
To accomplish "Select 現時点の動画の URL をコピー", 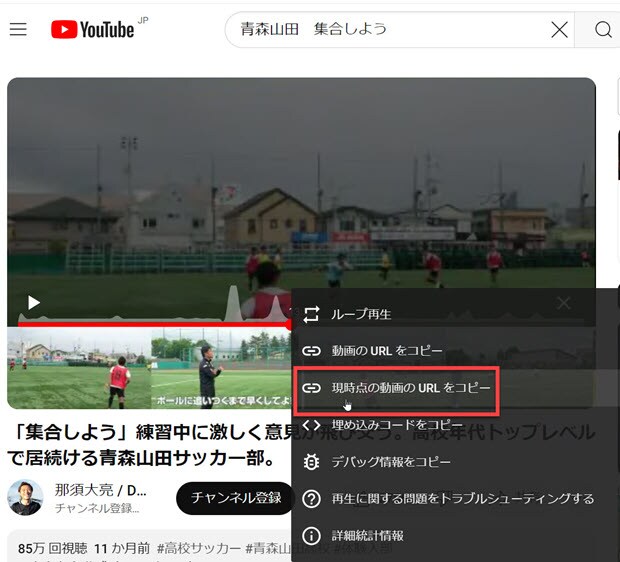I will coord(396,387).
